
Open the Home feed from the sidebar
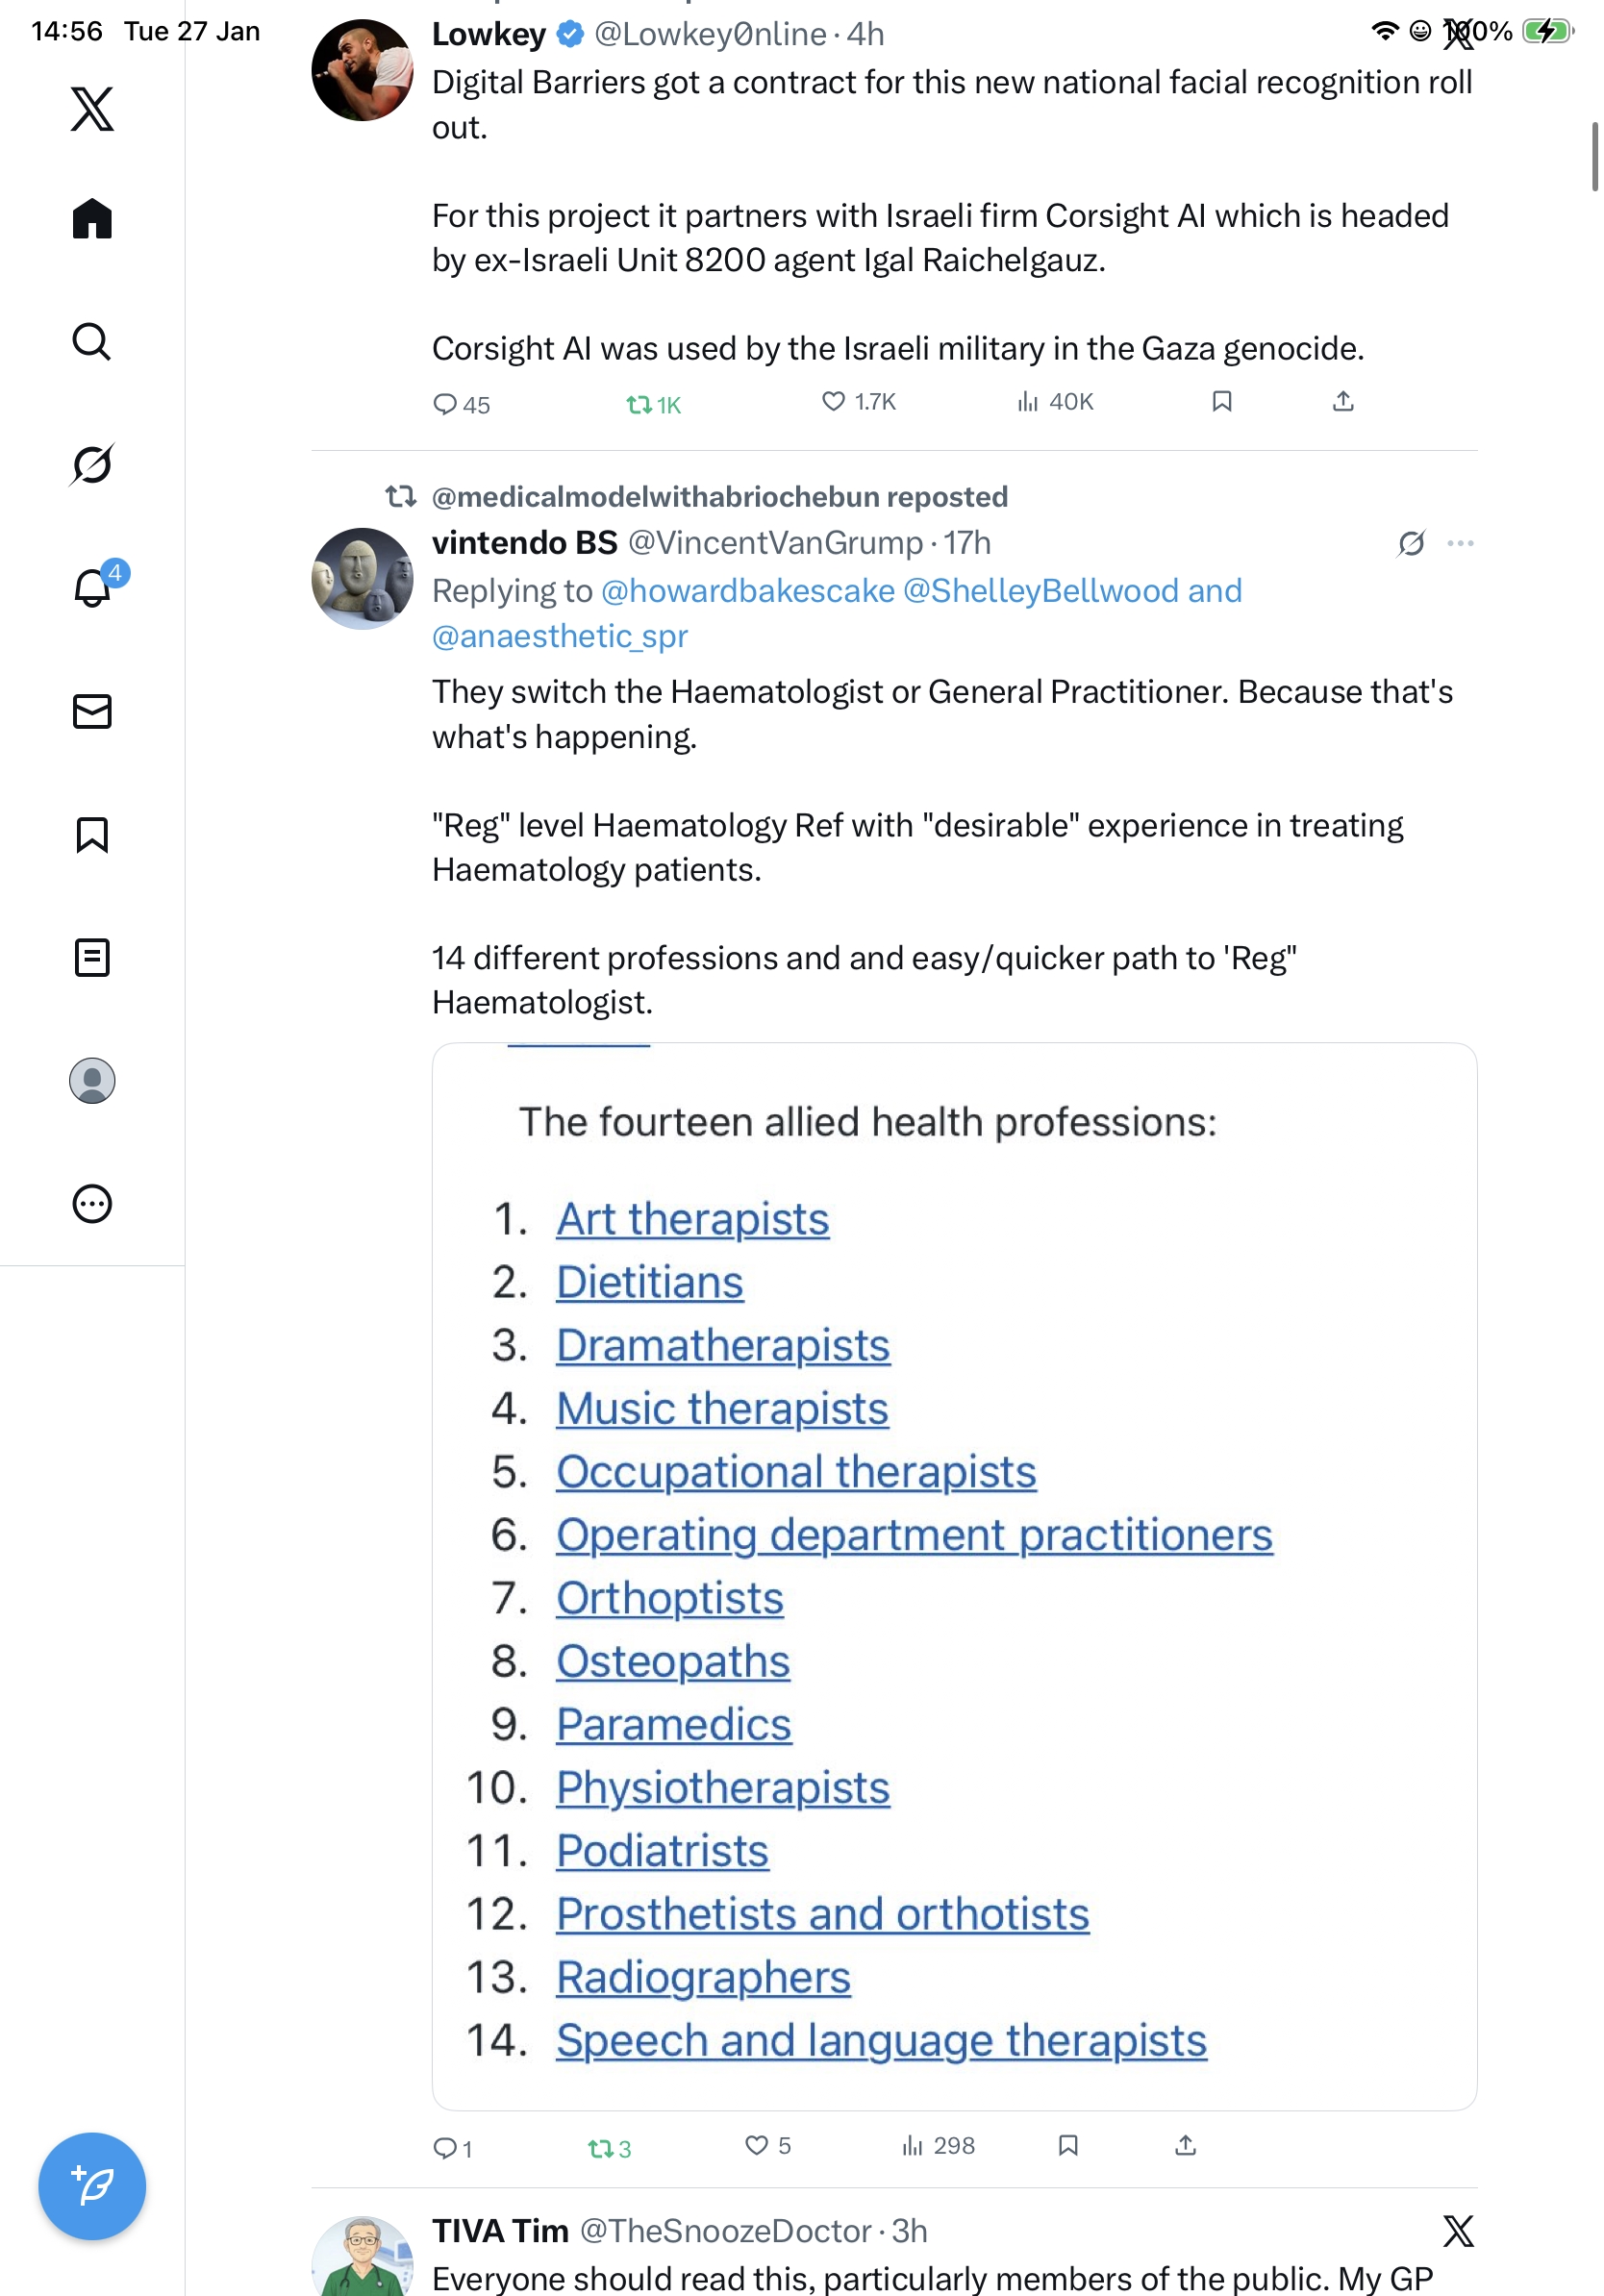(92, 219)
